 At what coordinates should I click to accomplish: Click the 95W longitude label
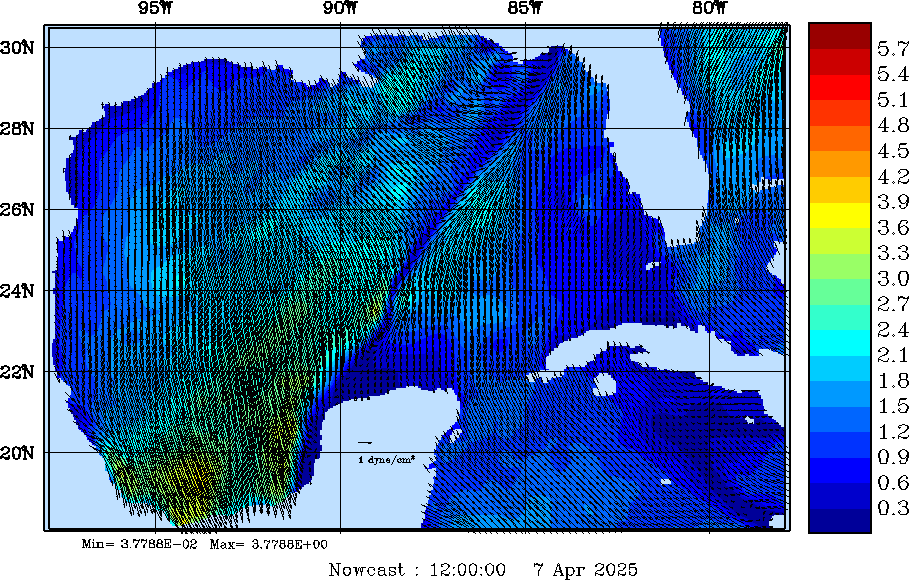click(155, 8)
